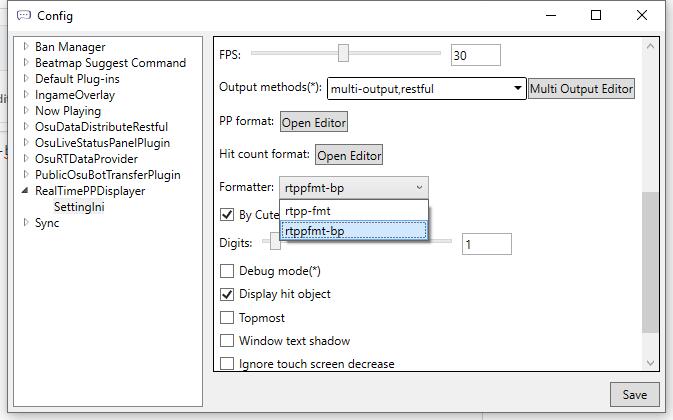Select Now Playing entry
The image size is (673, 420).
[x=68, y=111]
